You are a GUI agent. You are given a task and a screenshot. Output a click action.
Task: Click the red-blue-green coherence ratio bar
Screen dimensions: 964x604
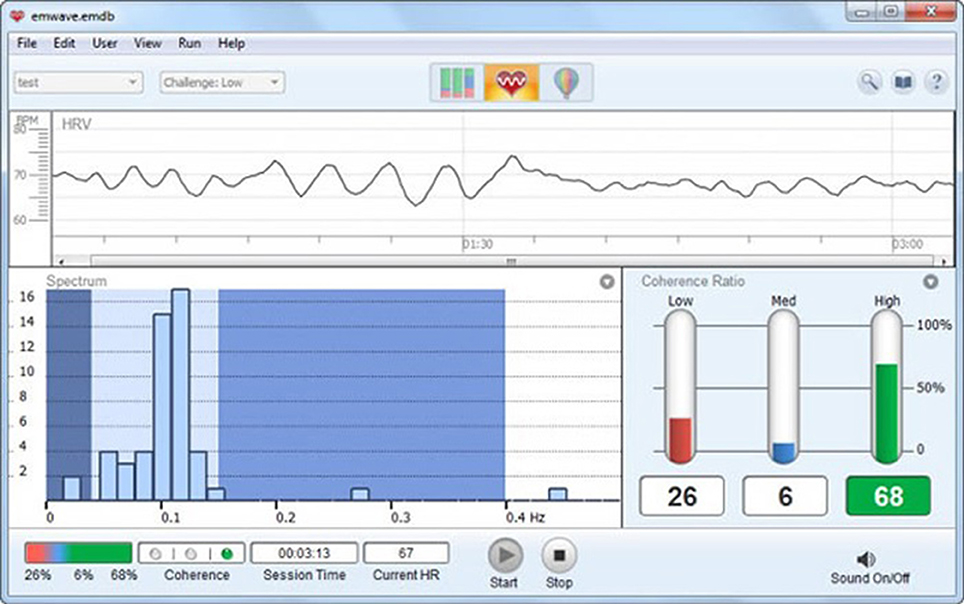pyautogui.click(x=78, y=553)
